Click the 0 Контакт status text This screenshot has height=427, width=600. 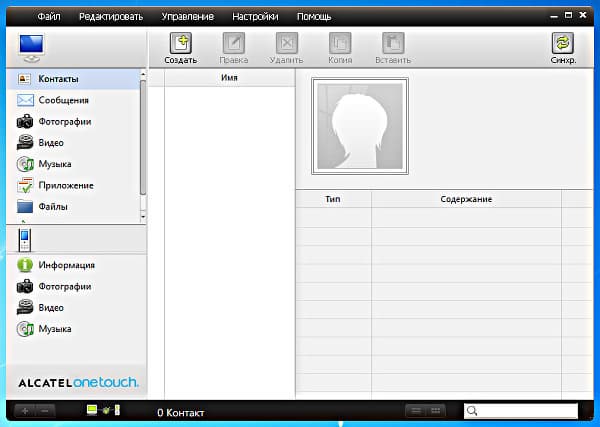pyautogui.click(x=181, y=413)
